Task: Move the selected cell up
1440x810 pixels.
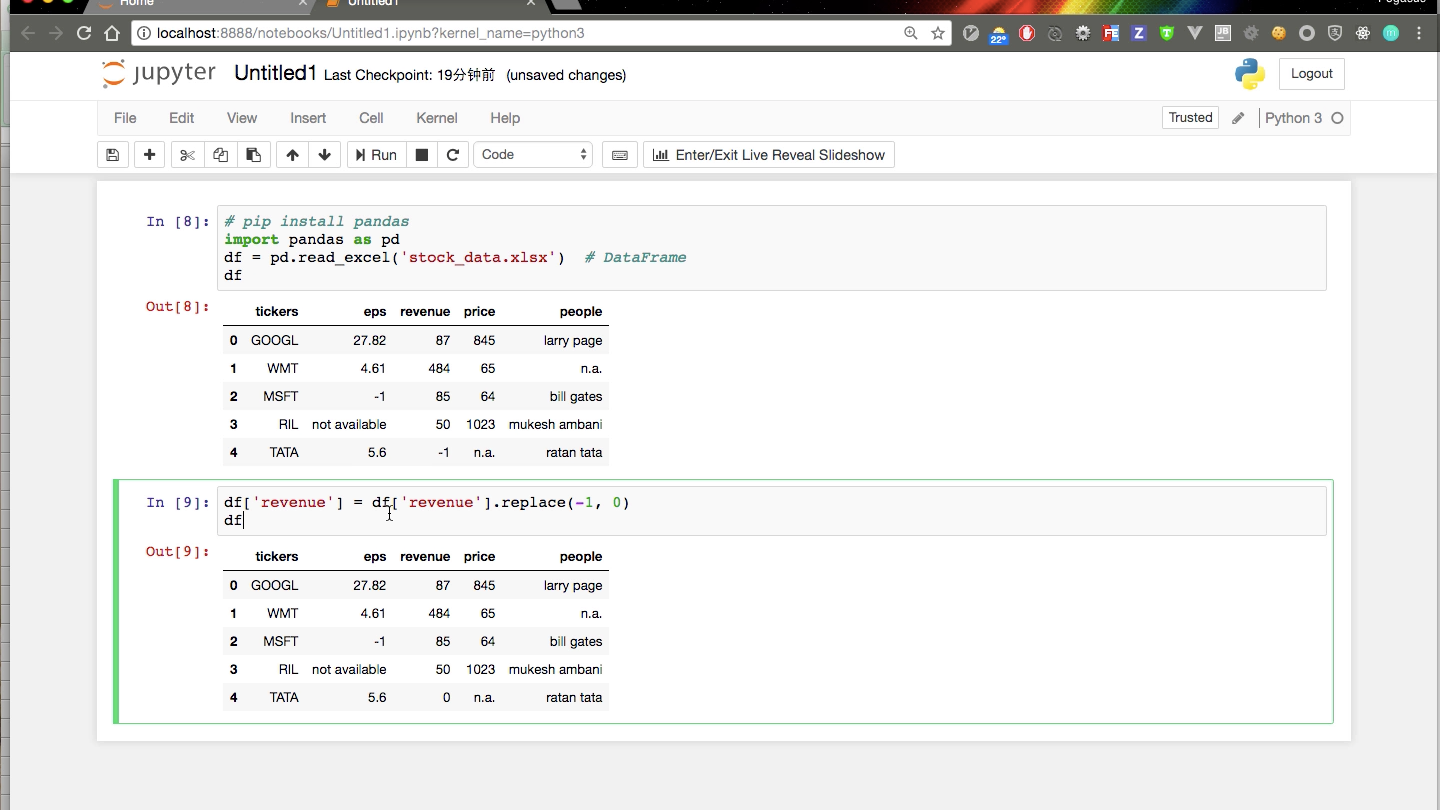Action: 292,154
